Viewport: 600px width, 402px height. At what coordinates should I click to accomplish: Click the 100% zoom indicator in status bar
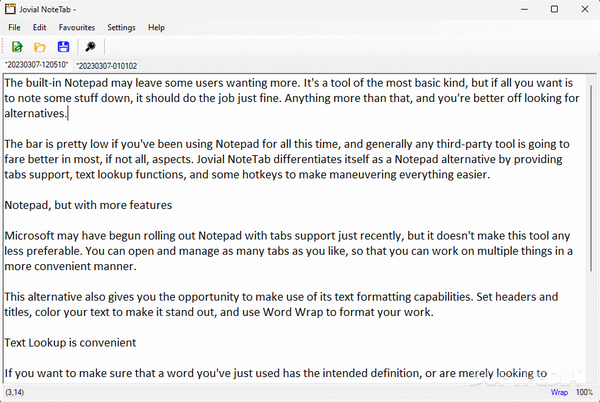pyautogui.click(x=584, y=392)
